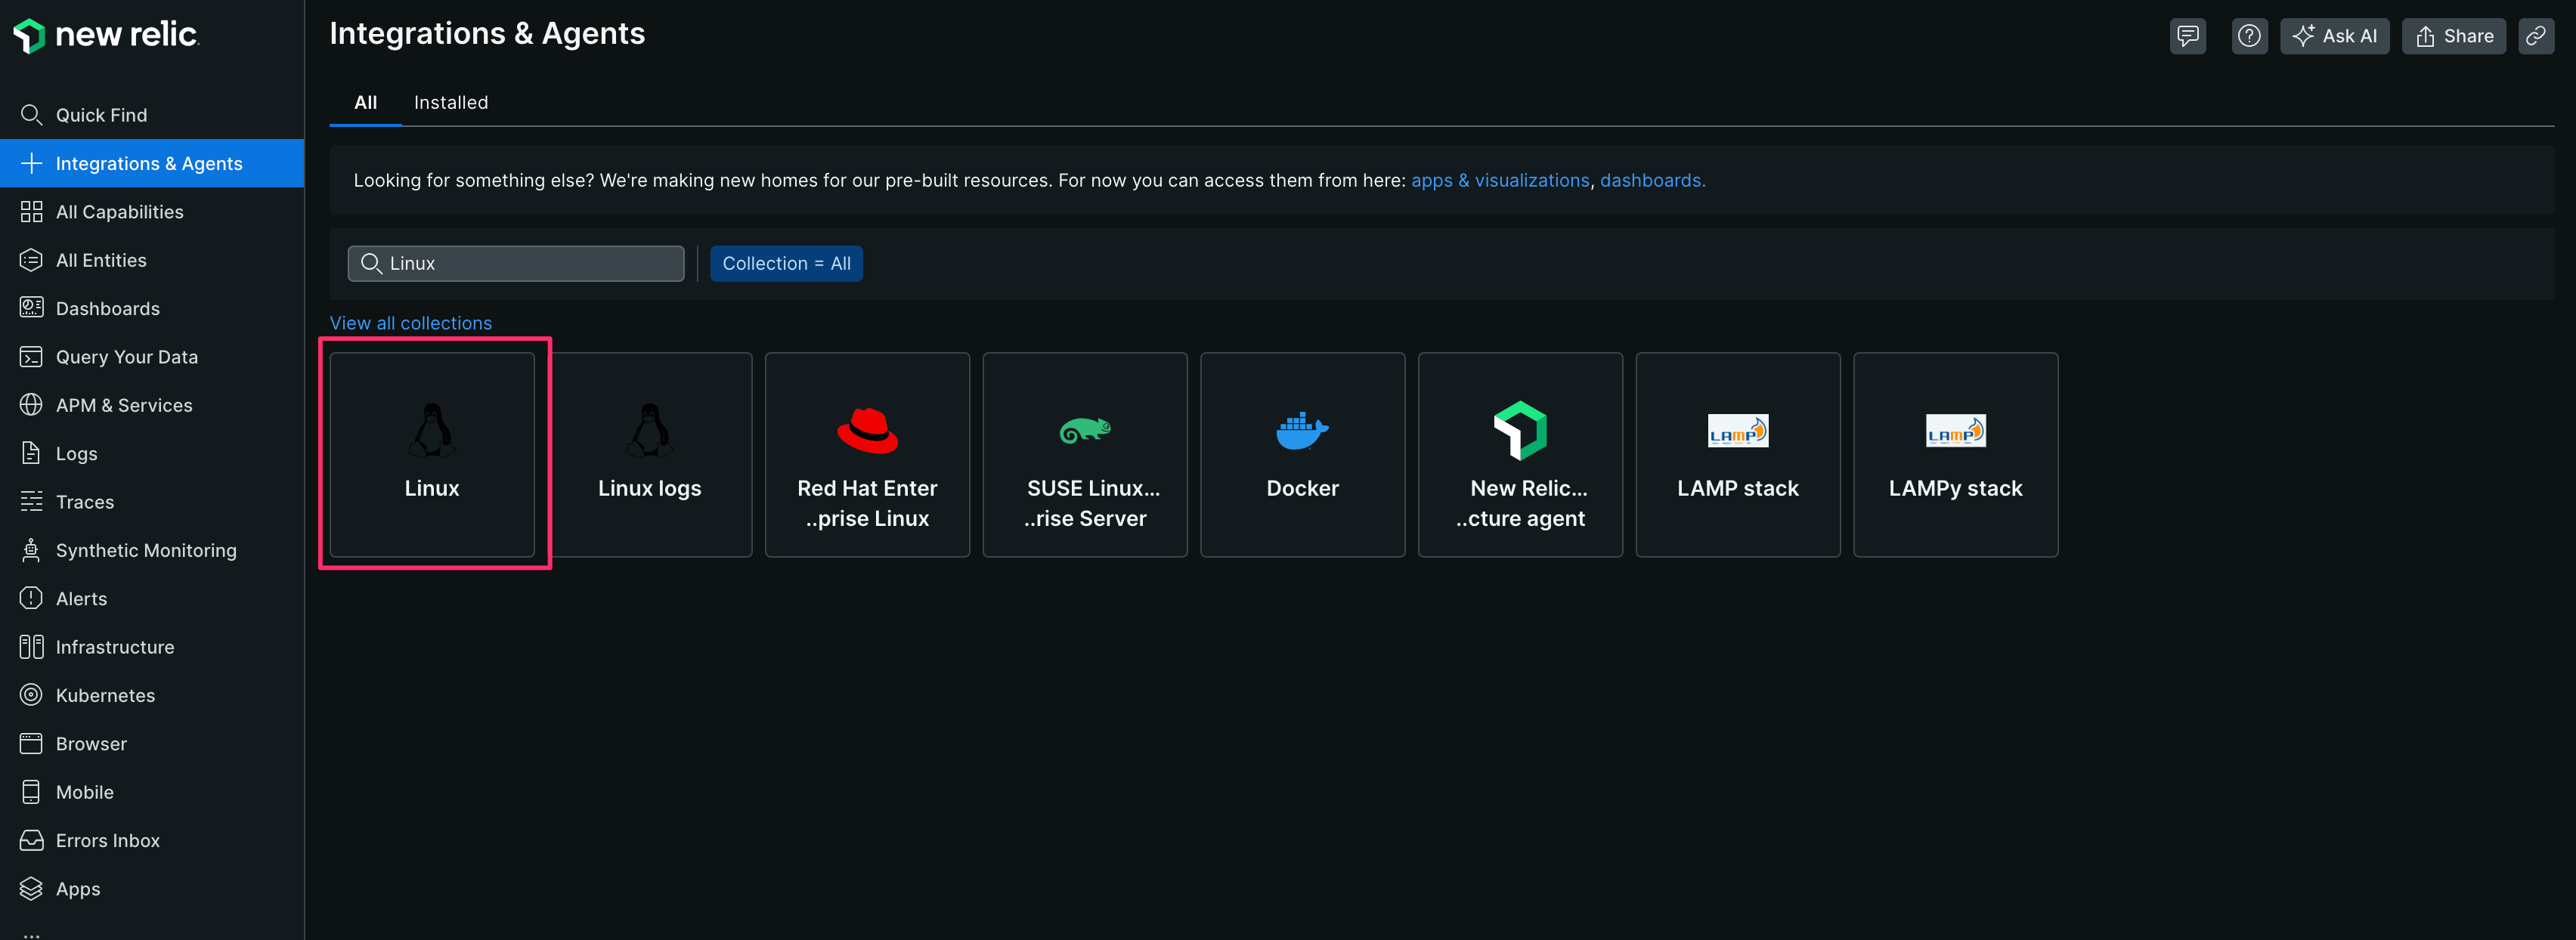
Task: Open the Quick Find search icon
Action: point(31,114)
